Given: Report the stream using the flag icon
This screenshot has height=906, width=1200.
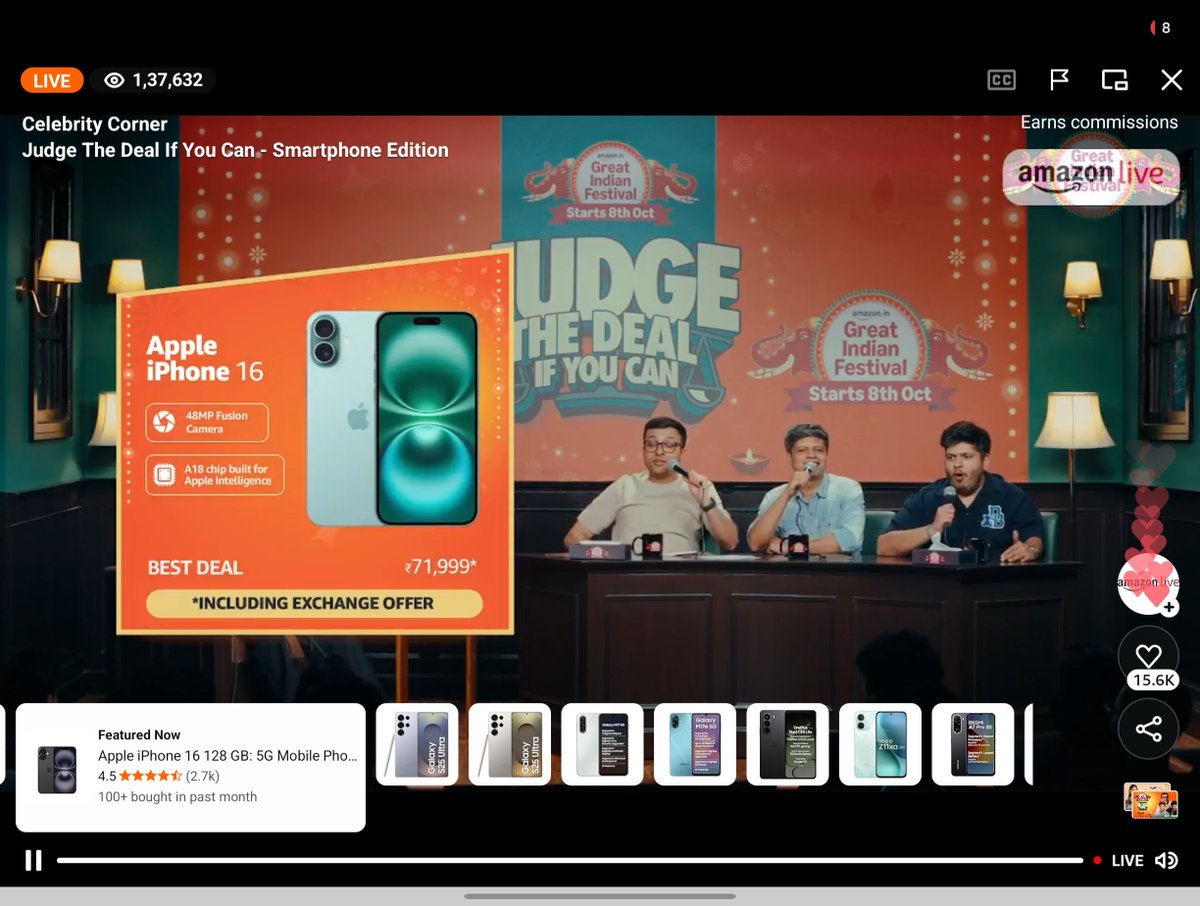Looking at the screenshot, I should pyautogui.click(x=1059, y=80).
